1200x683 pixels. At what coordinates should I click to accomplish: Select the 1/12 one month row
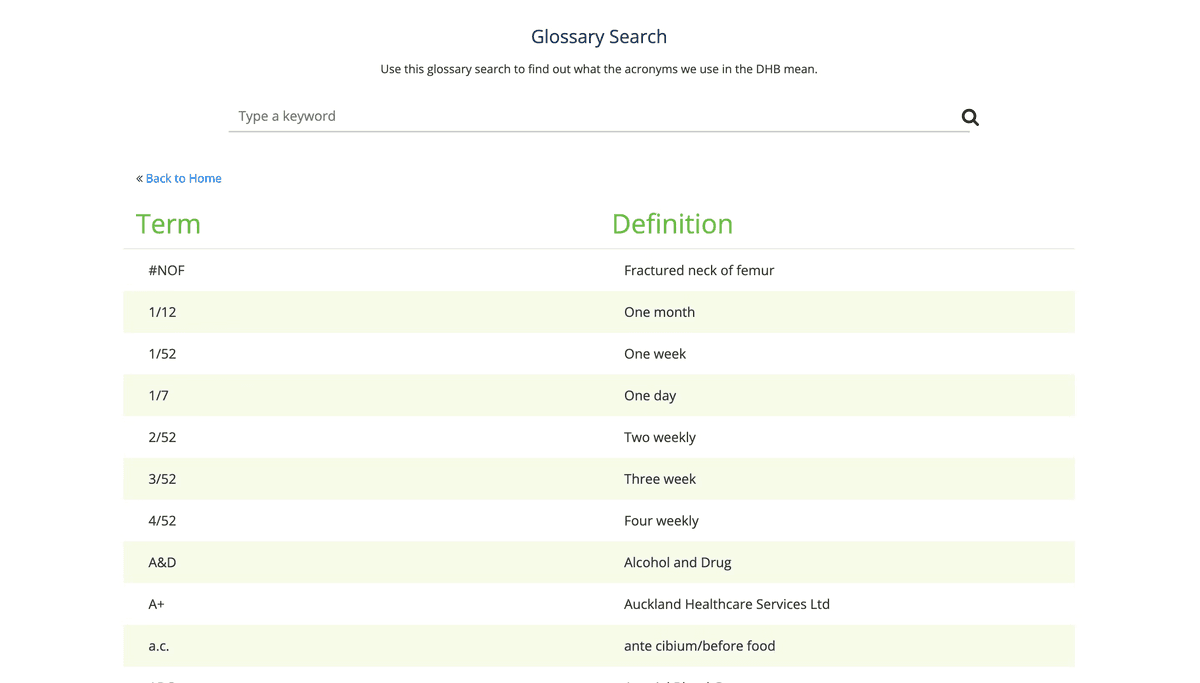[x=162, y=311]
